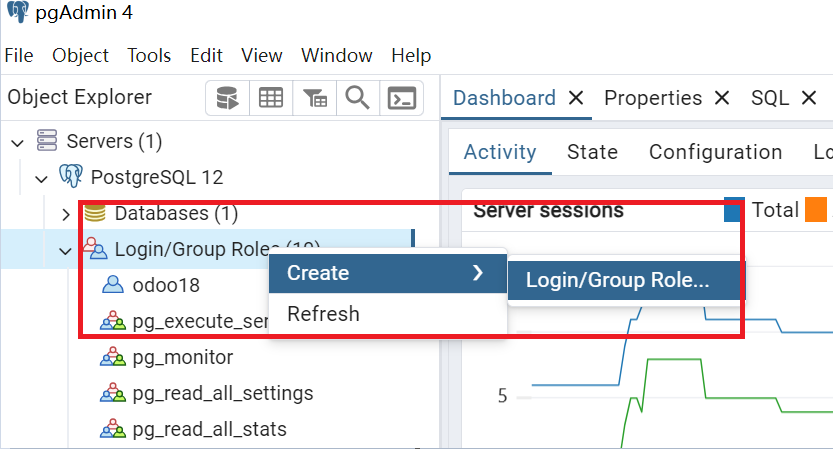Select the PostgreSQL 12 tree item
Screen dimensions: 833x449
tap(157, 177)
